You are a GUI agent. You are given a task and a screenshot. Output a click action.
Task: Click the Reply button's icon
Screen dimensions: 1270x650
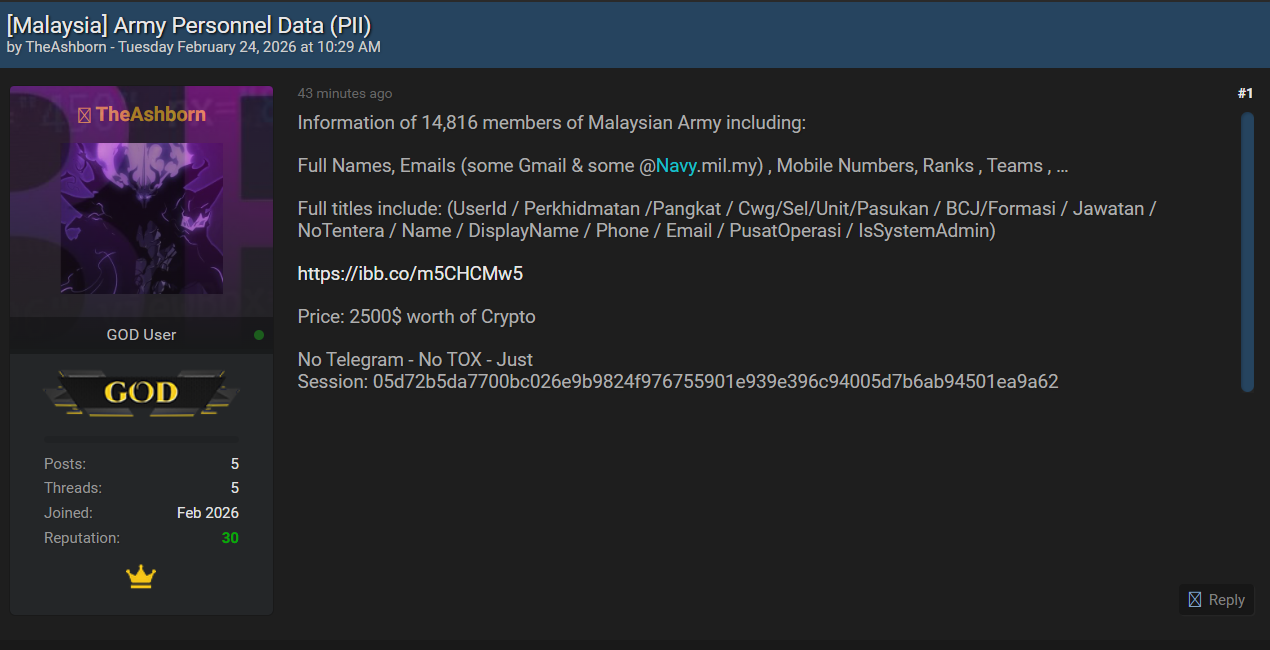1194,600
